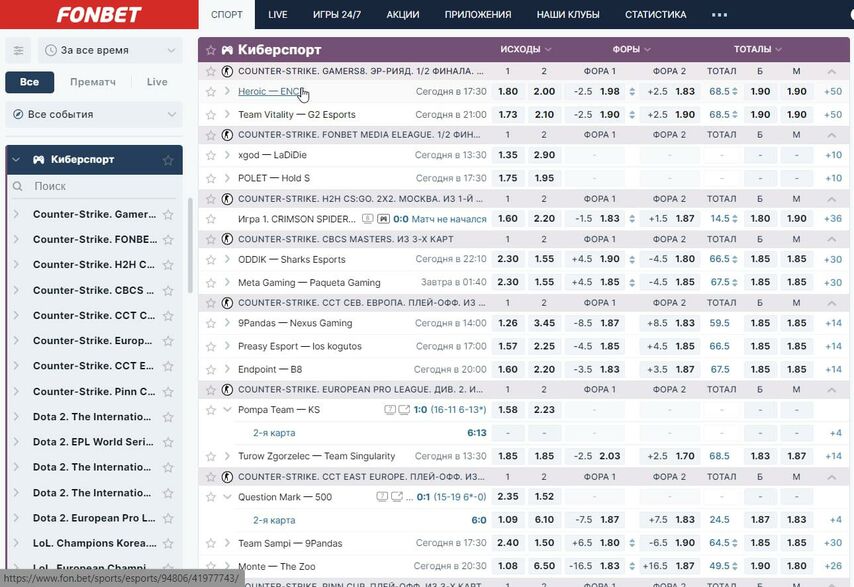Star the POLET — Hold S match
Image resolution: width=854 pixels, height=587 pixels.
click(x=211, y=178)
